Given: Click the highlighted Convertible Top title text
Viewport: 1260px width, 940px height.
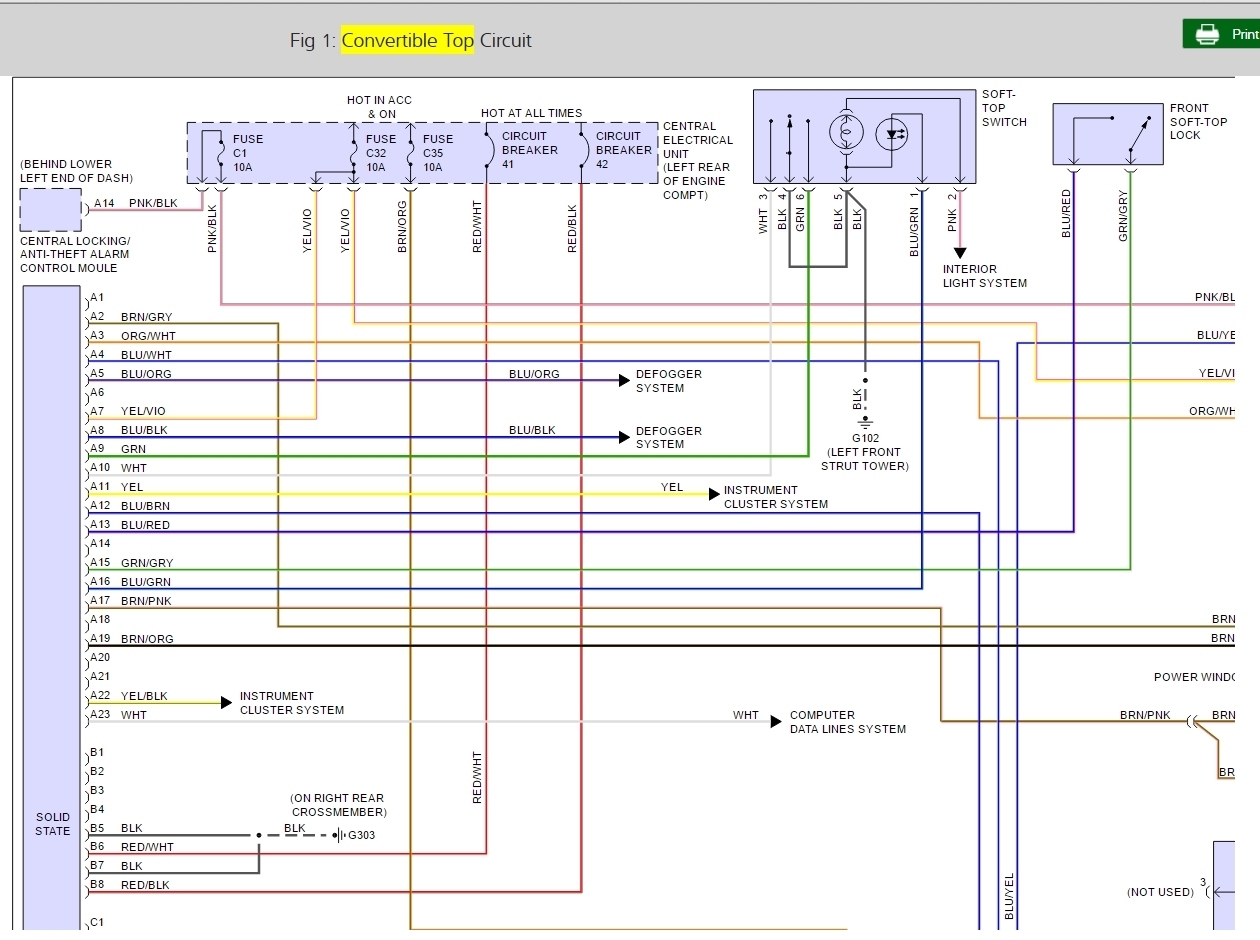Looking at the screenshot, I should tap(408, 40).
